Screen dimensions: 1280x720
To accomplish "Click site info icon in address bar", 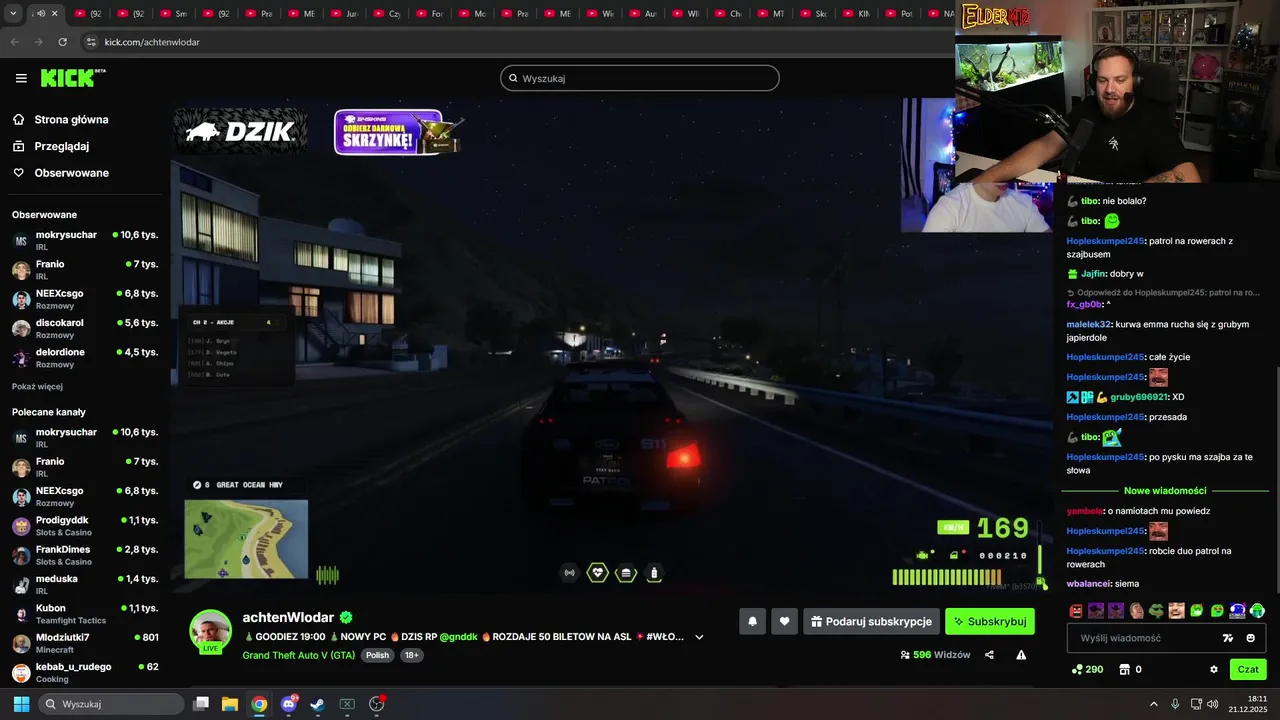I will point(91,42).
